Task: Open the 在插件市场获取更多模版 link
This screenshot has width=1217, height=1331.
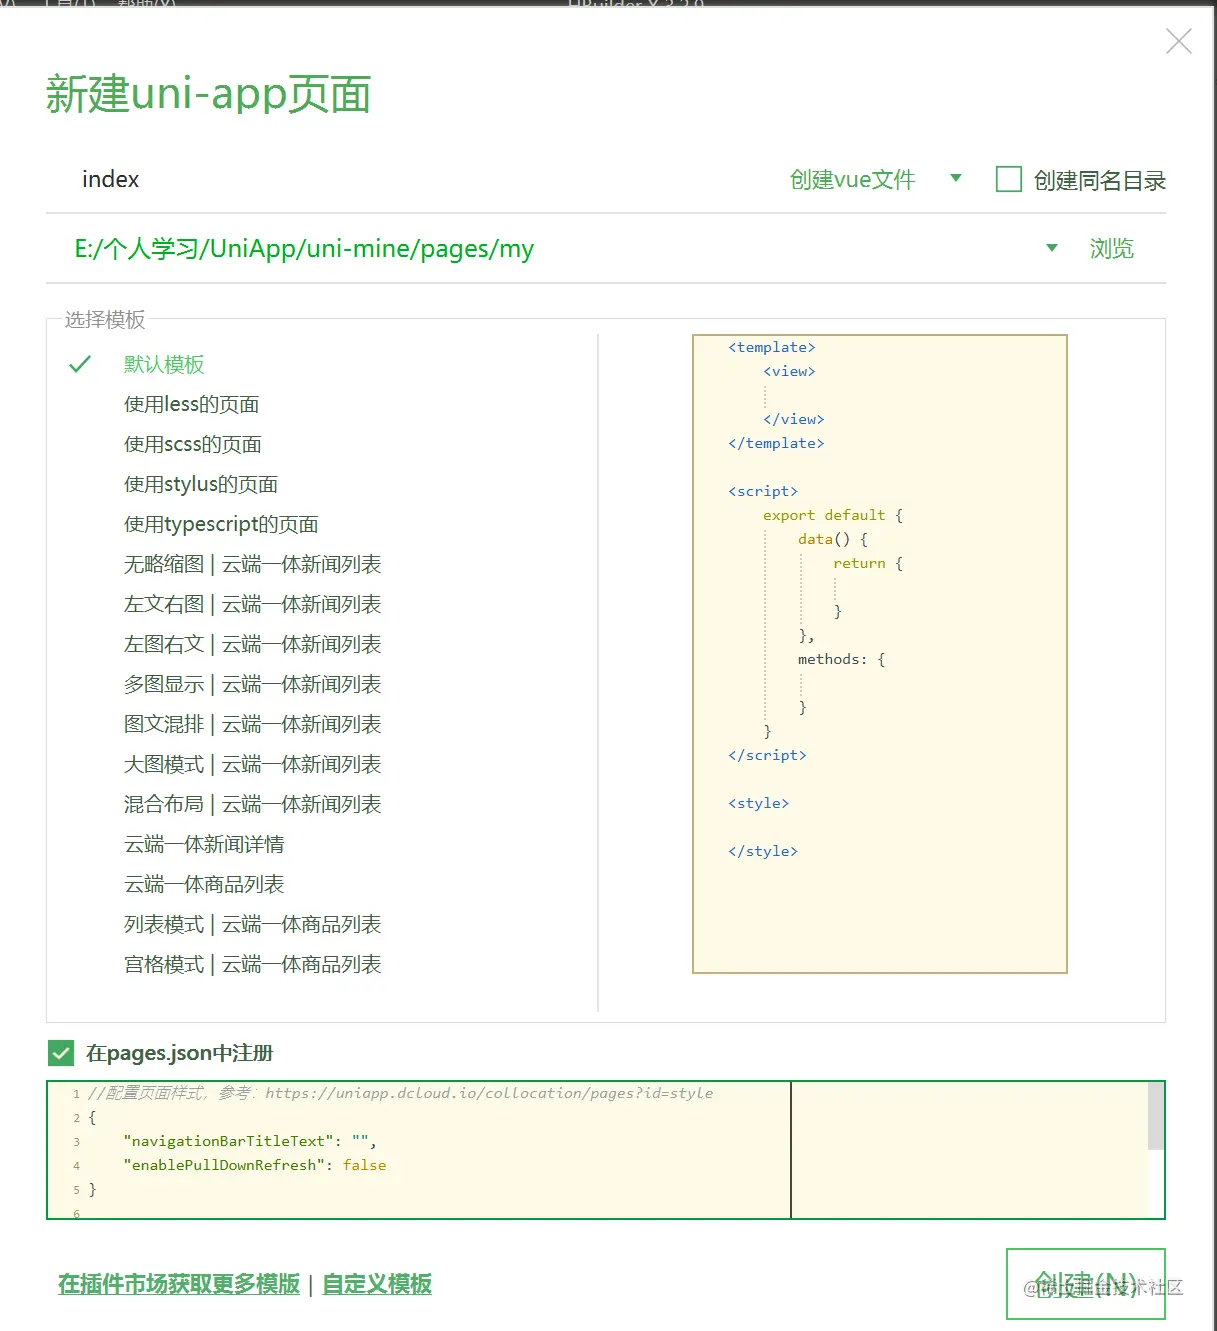Action: (177, 1284)
